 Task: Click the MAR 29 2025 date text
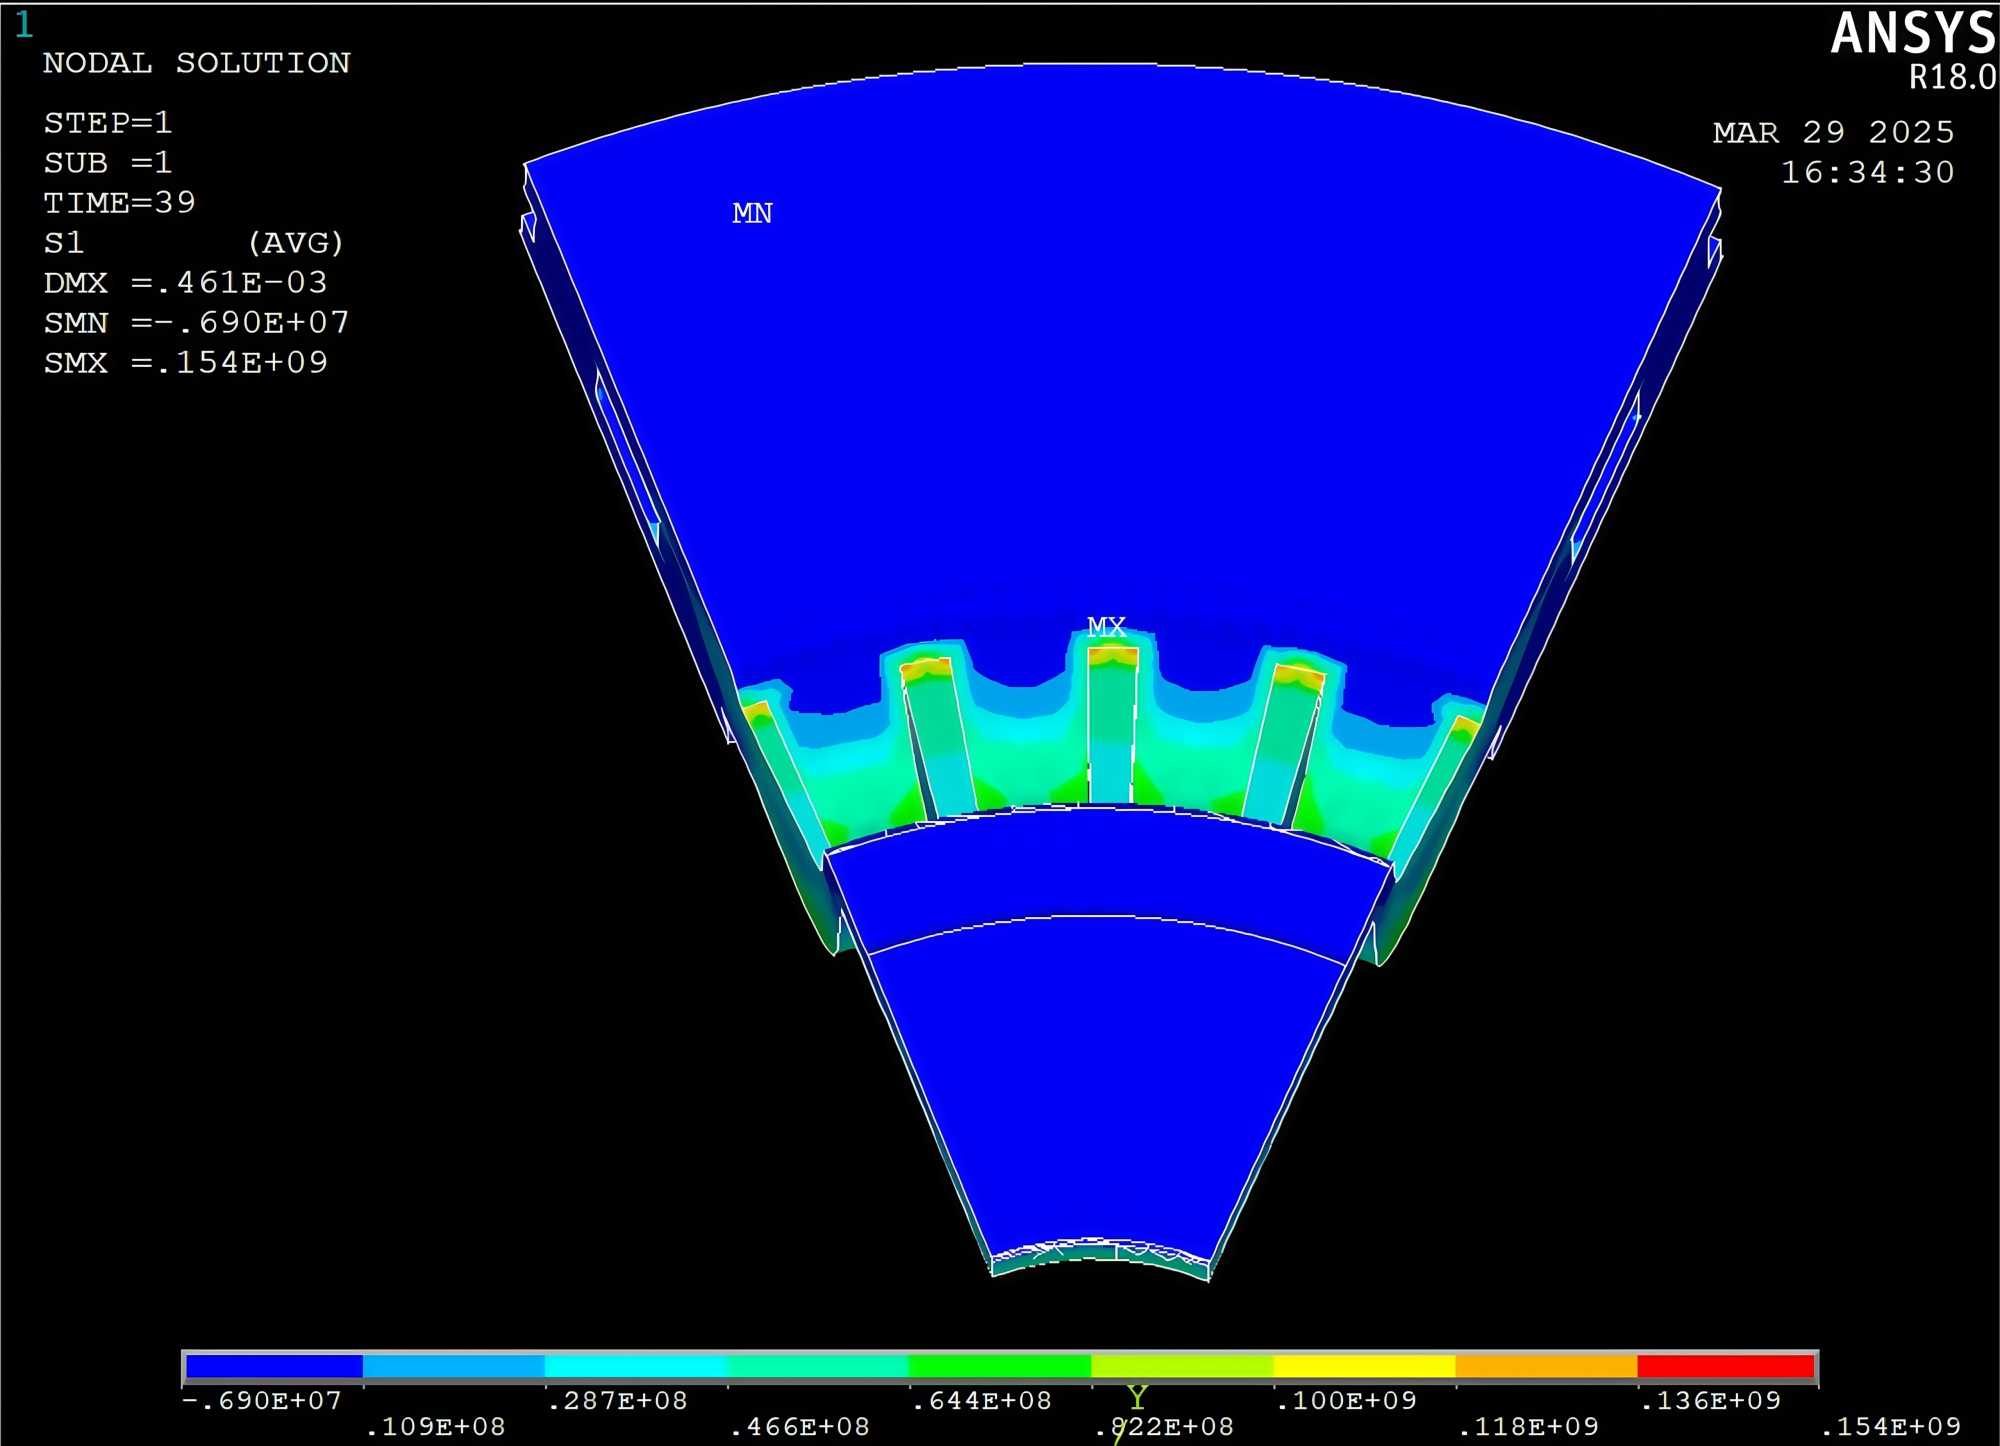tap(1832, 132)
